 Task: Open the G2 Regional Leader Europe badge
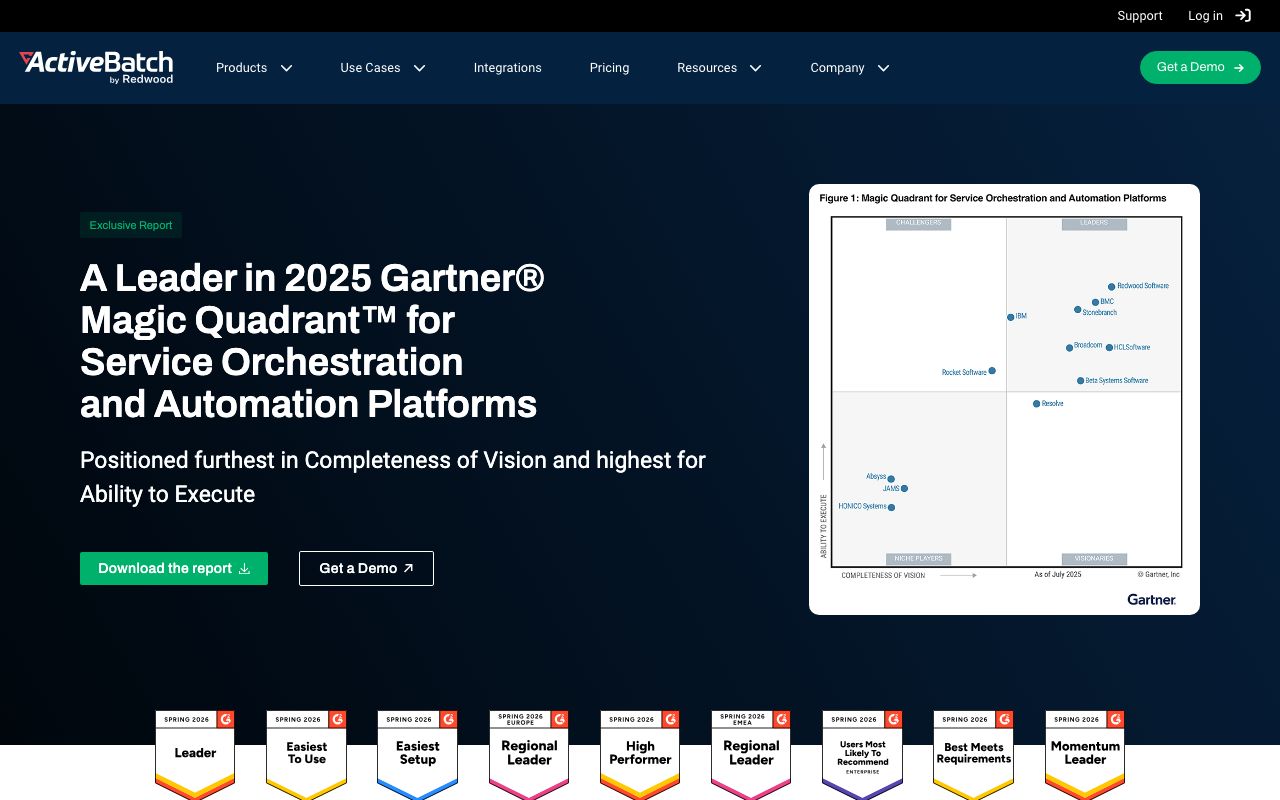coord(529,755)
